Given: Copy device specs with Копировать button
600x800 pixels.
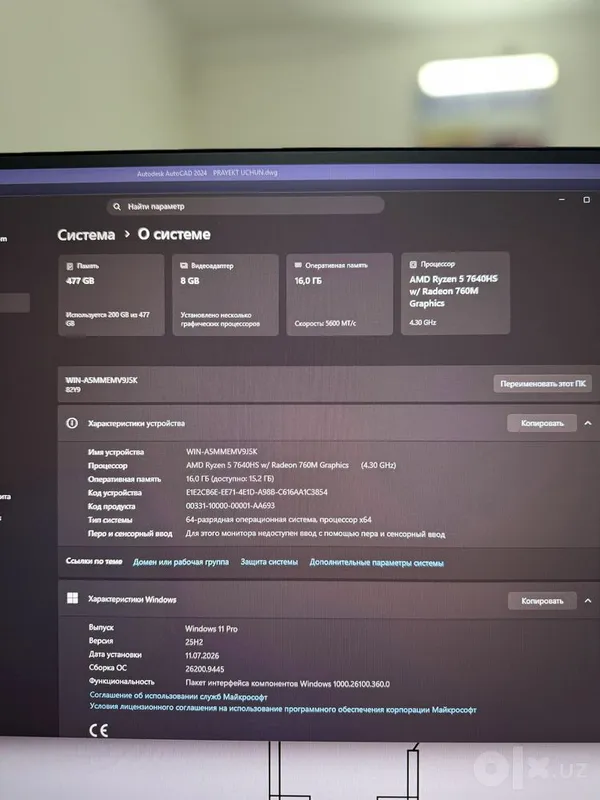Looking at the screenshot, I should (542, 423).
